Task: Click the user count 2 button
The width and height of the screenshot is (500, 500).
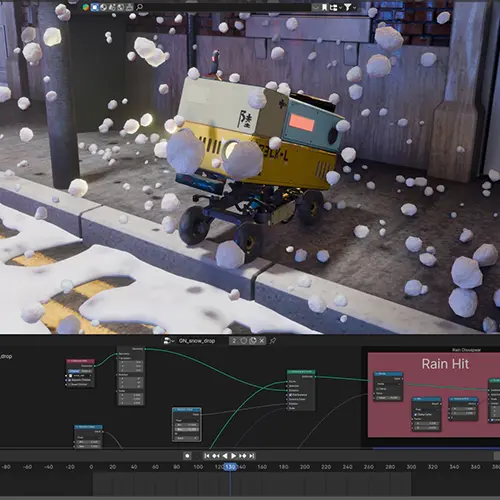Action: 234,341
